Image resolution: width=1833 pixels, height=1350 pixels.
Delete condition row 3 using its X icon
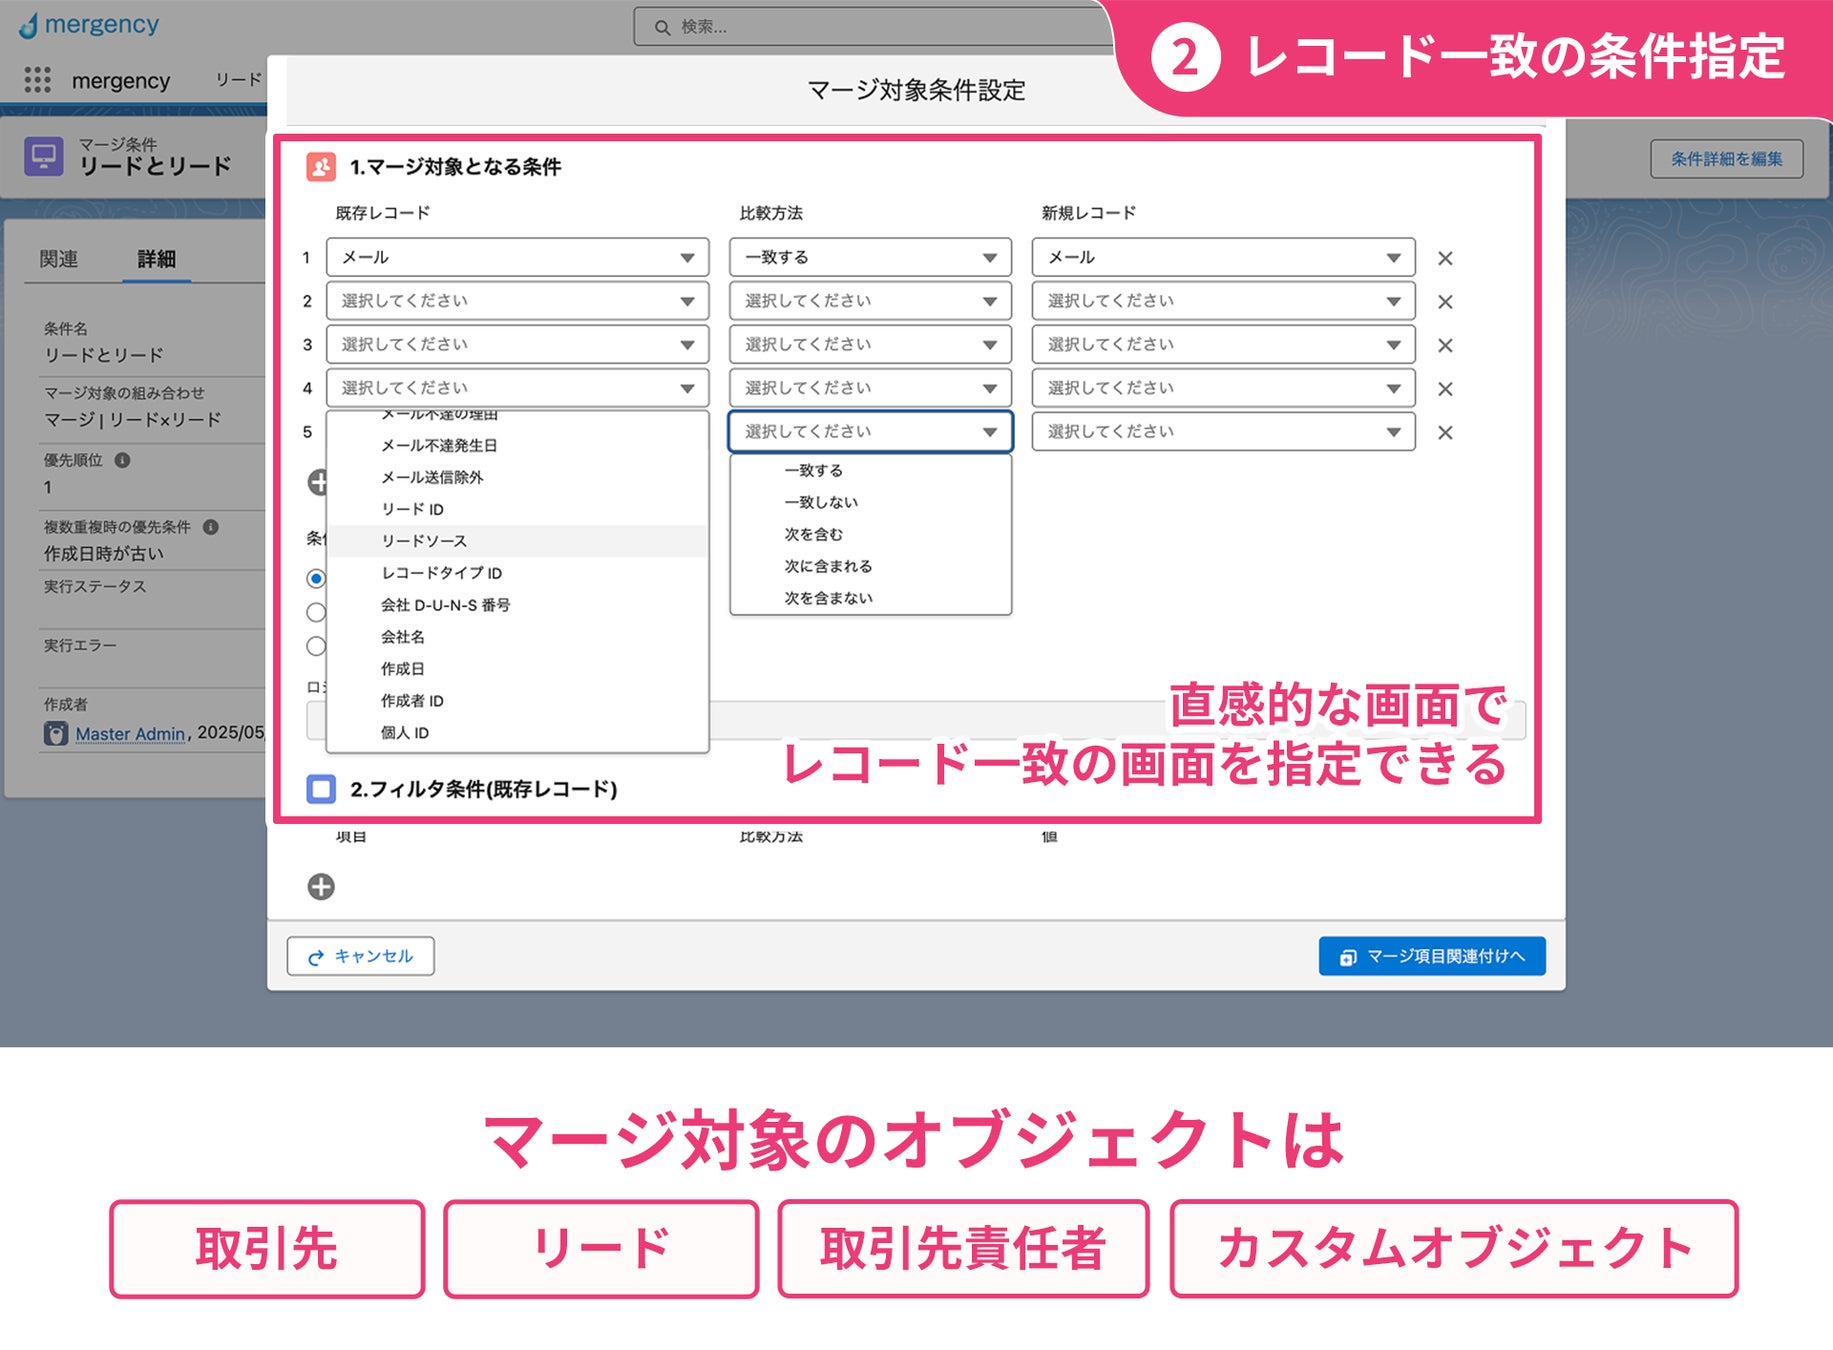click(x=1444, y=345)
